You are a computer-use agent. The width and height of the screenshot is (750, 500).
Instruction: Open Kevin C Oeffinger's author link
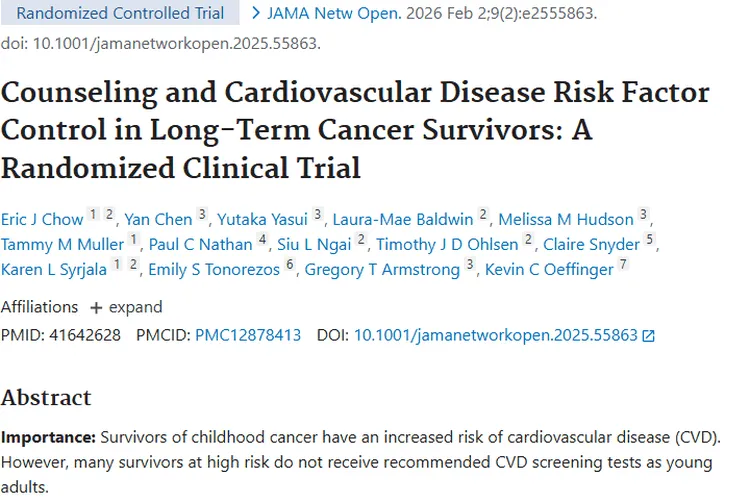549,270
